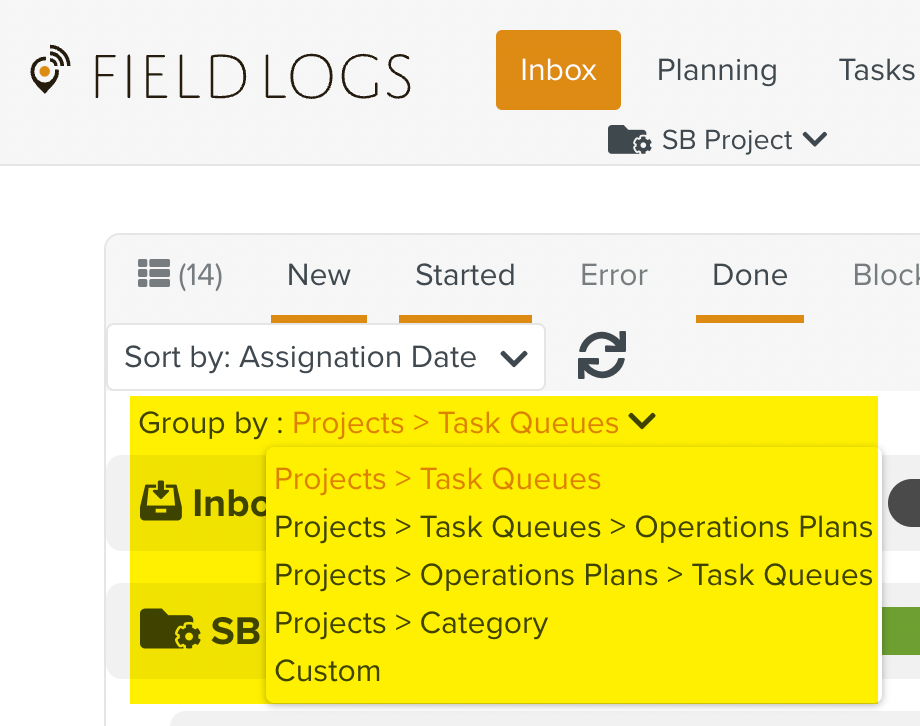Go to the Planning tab
This screenshot has width=920, height=726.
717,70
